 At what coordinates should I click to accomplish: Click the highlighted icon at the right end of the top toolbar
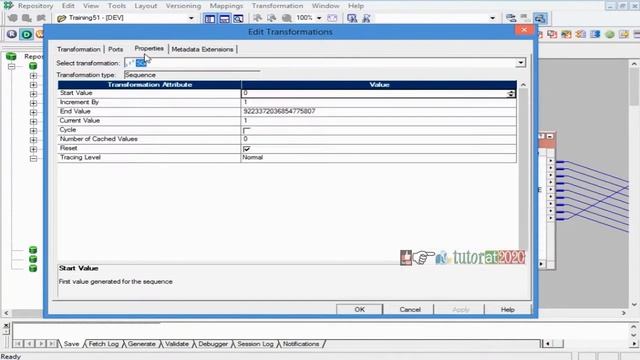tap(540, 18)
